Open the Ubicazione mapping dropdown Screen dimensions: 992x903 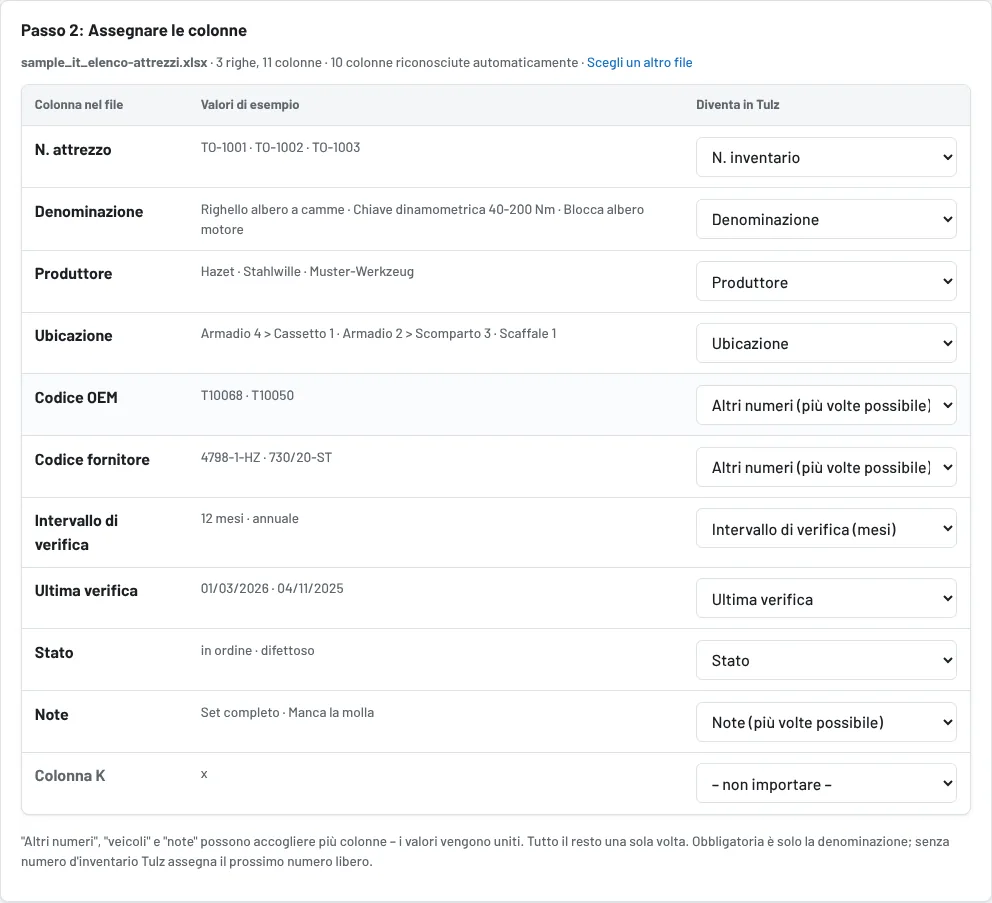tap(826, 343)
